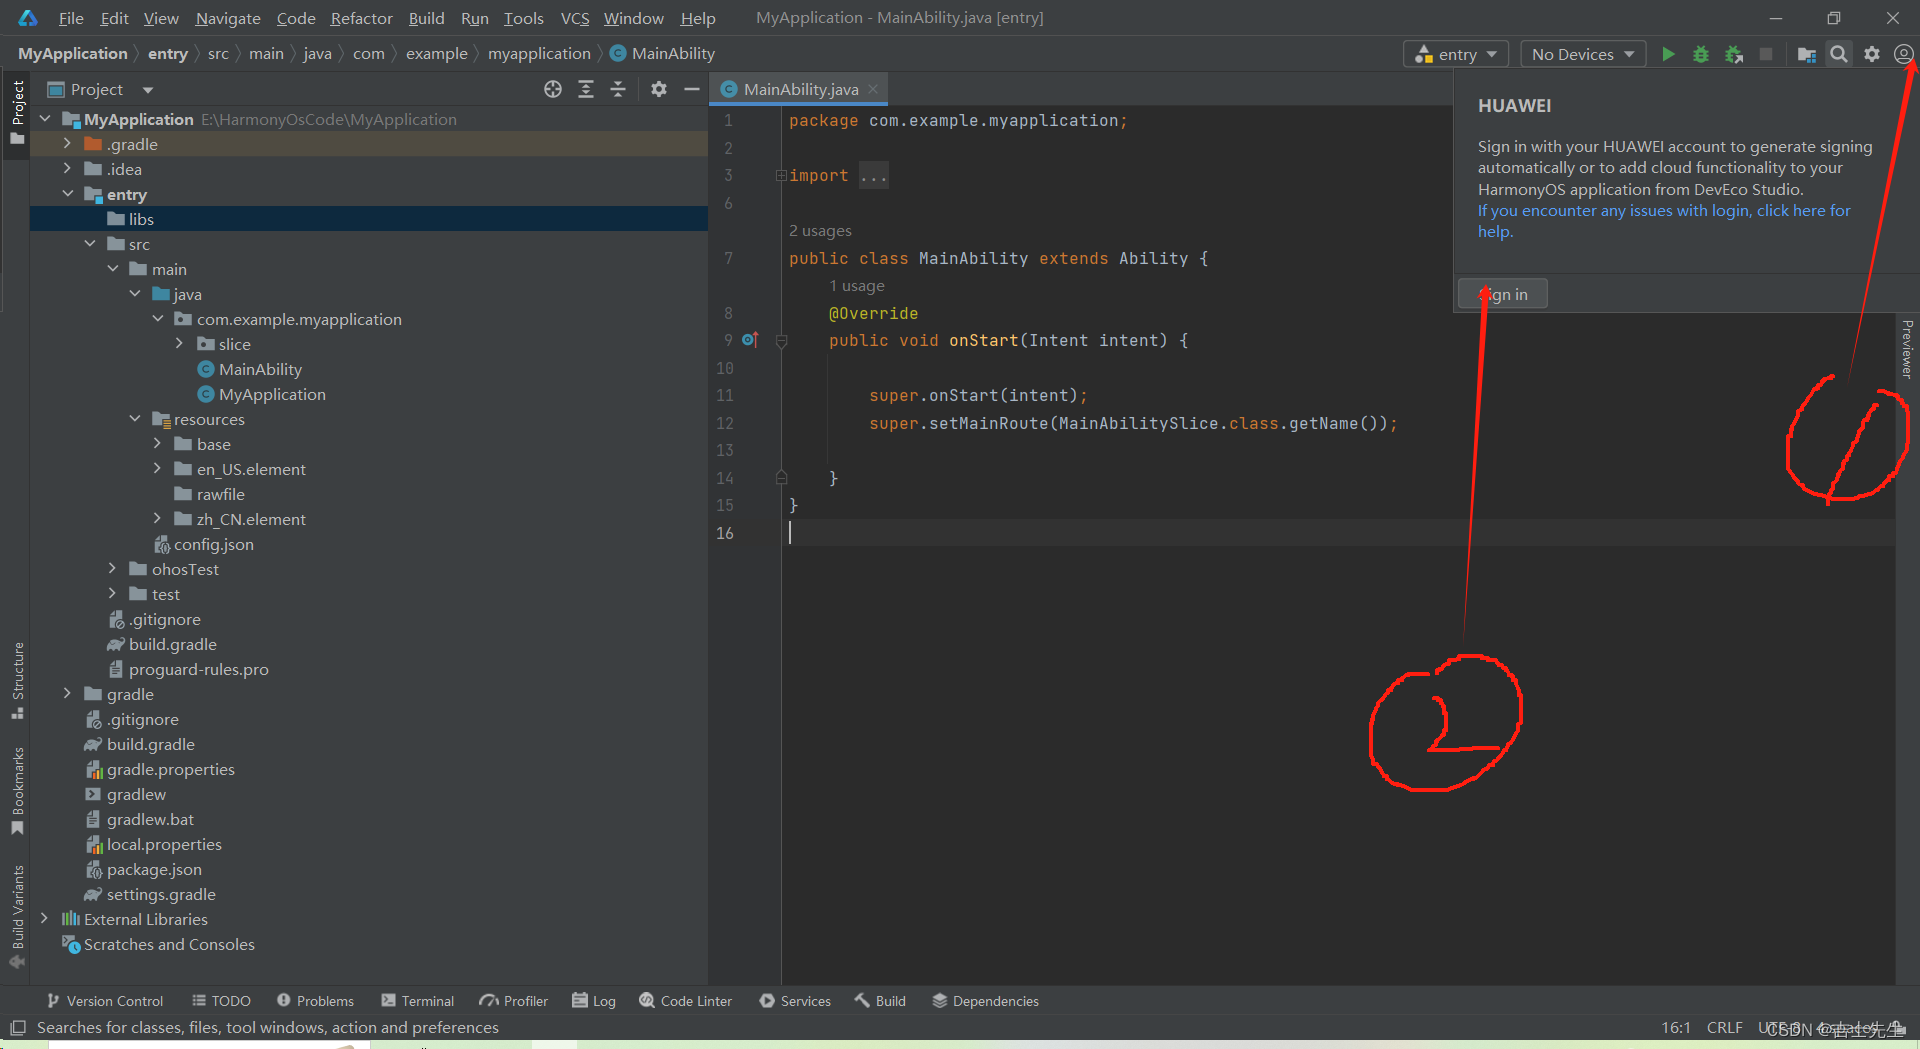Click the Debug bug icon
The image size is (1920, 1049).
pyautogui.click(x=1700, y=54)
